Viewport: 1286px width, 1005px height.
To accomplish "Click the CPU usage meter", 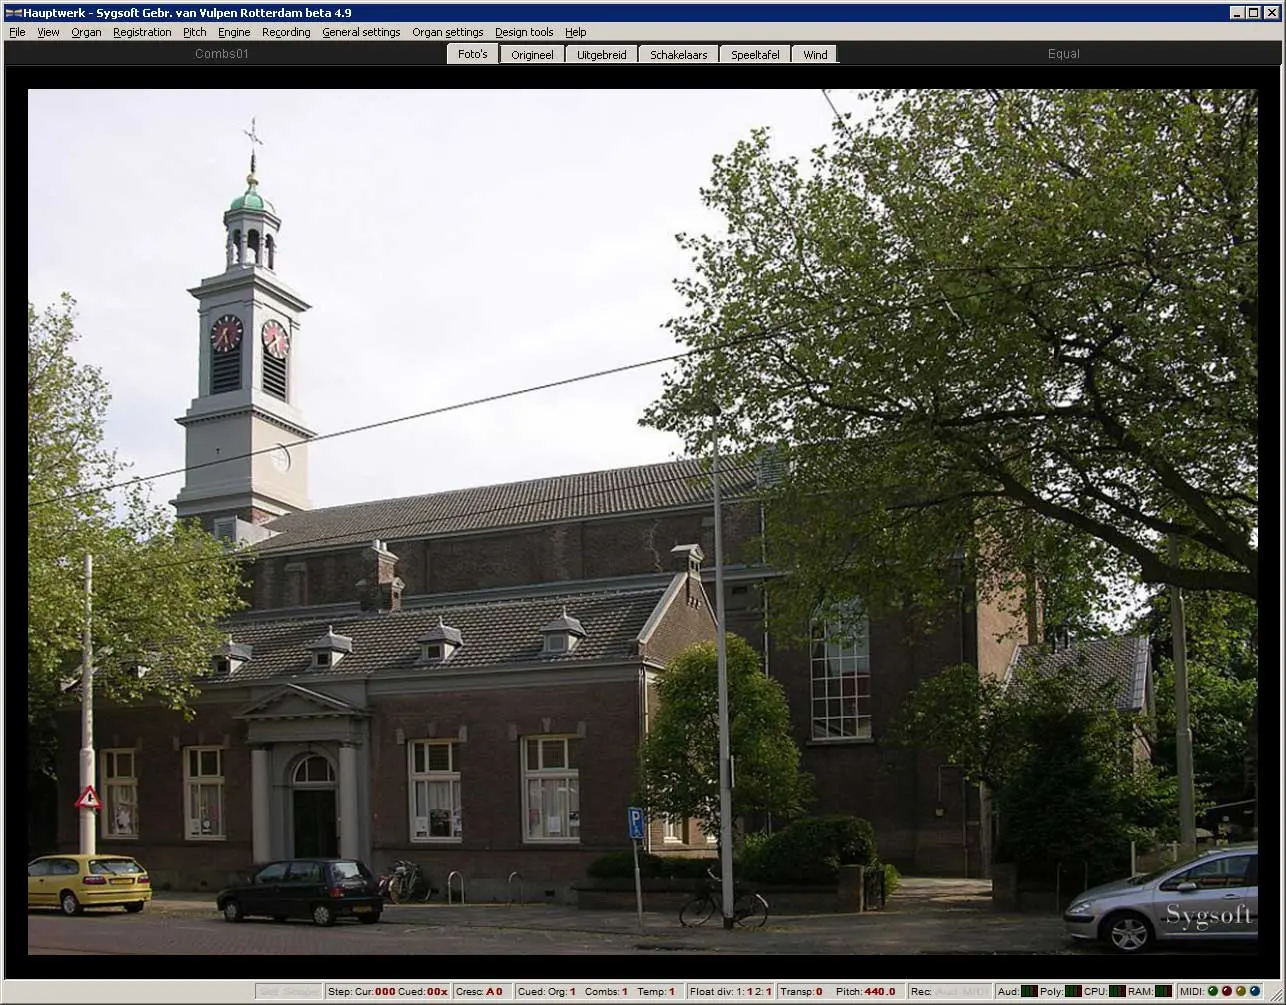I will tap(1117, 991).
